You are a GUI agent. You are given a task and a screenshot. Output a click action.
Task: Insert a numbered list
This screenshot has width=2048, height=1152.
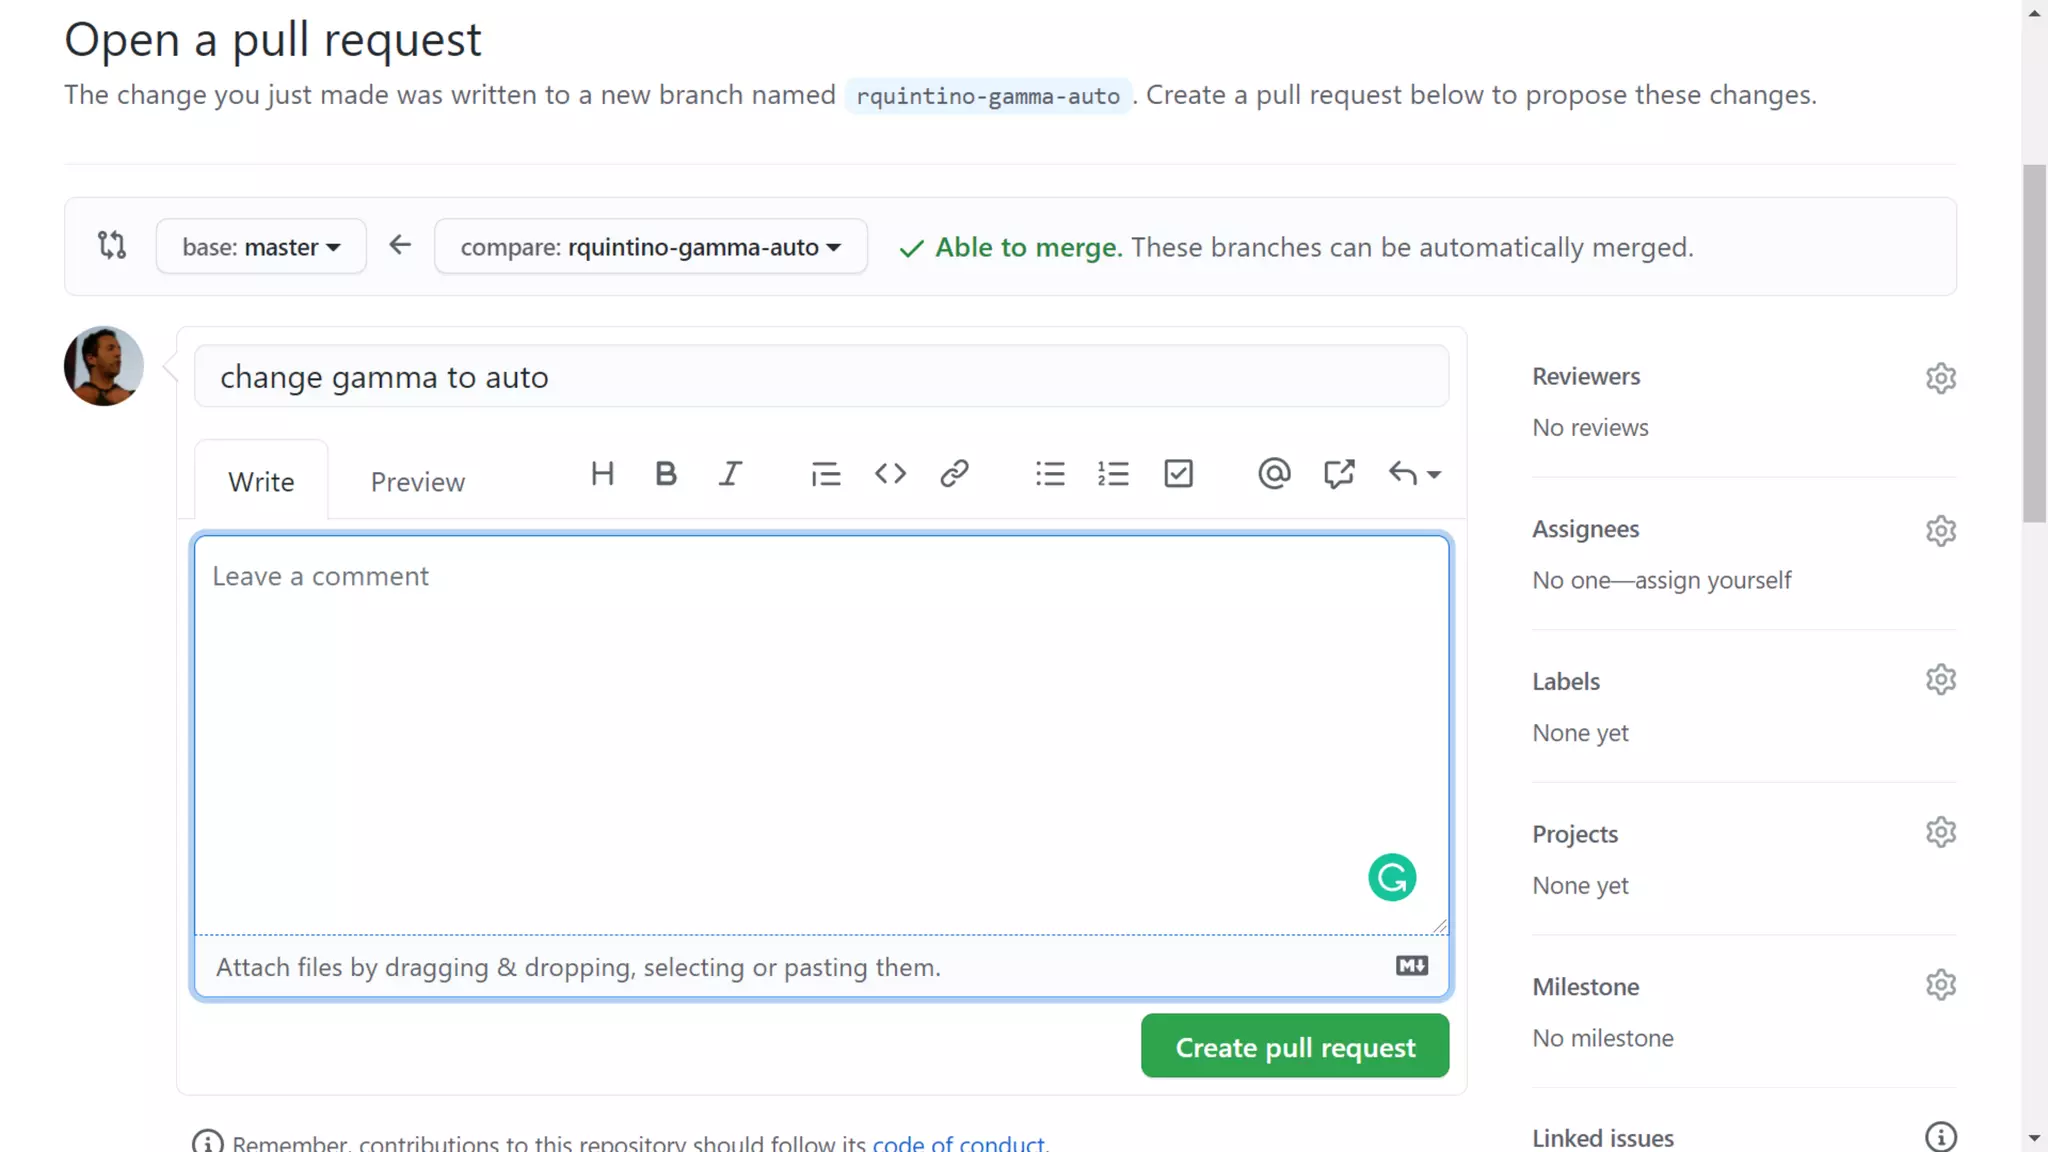(x=1113, y=474)
